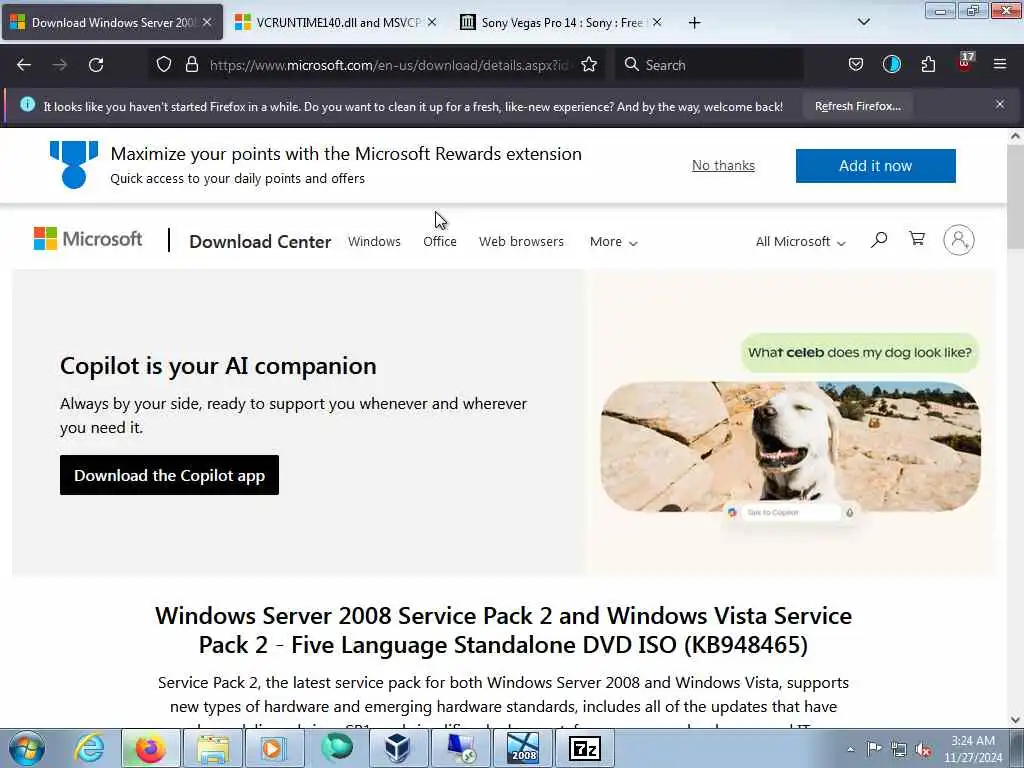Click the Refresh Firefox... button
The height and width of the screenshot is (768, 1024).
click(857, 106)
